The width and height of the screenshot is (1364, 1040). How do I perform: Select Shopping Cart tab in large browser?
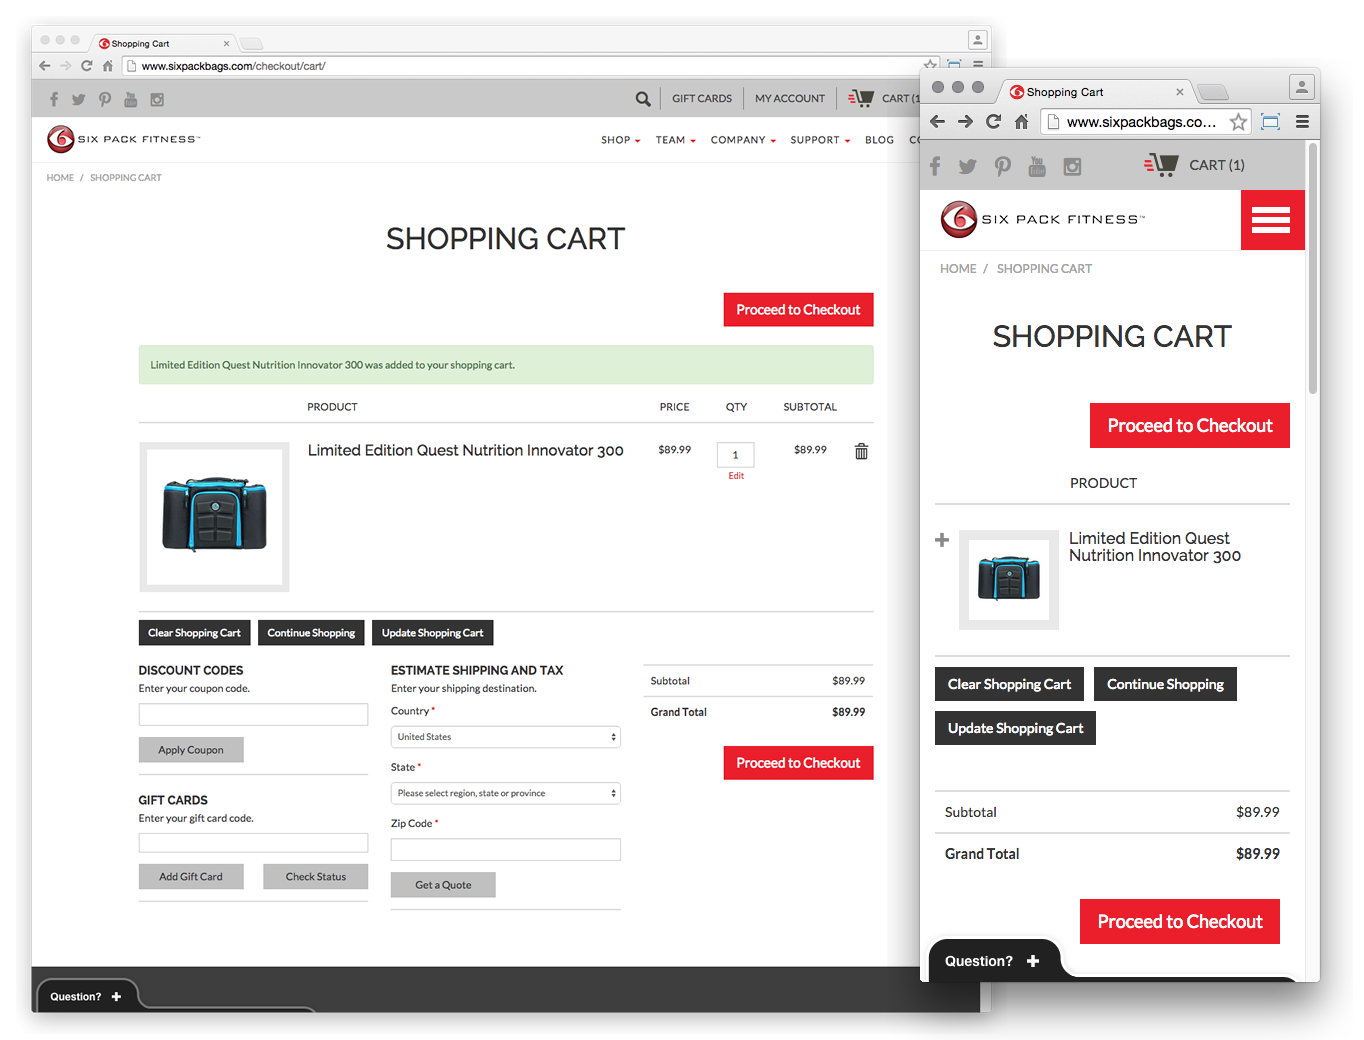coord(163,43)
